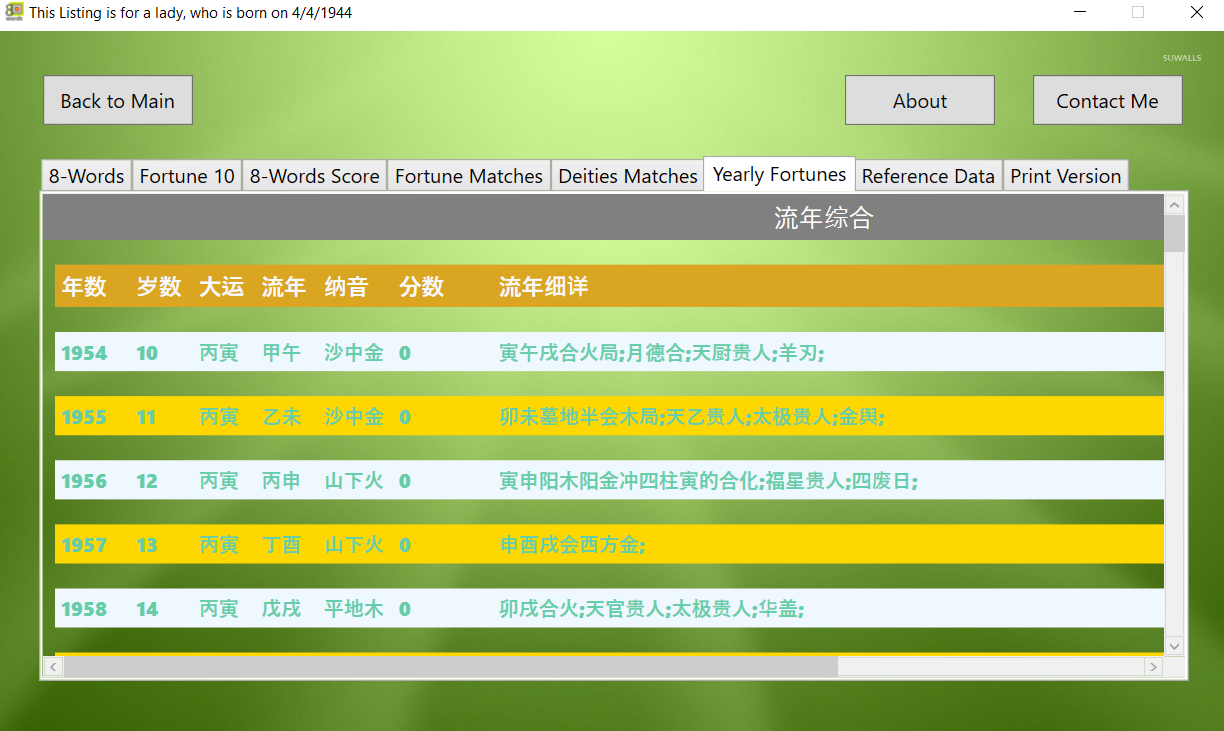Click the app icon in title bar
1224x731 pixels.
point(14,13)
